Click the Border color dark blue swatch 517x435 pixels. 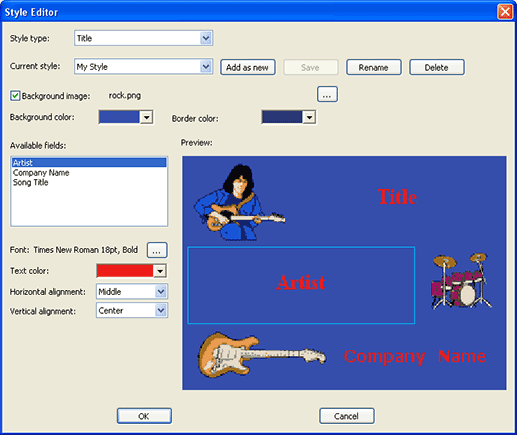coord(282,117)
